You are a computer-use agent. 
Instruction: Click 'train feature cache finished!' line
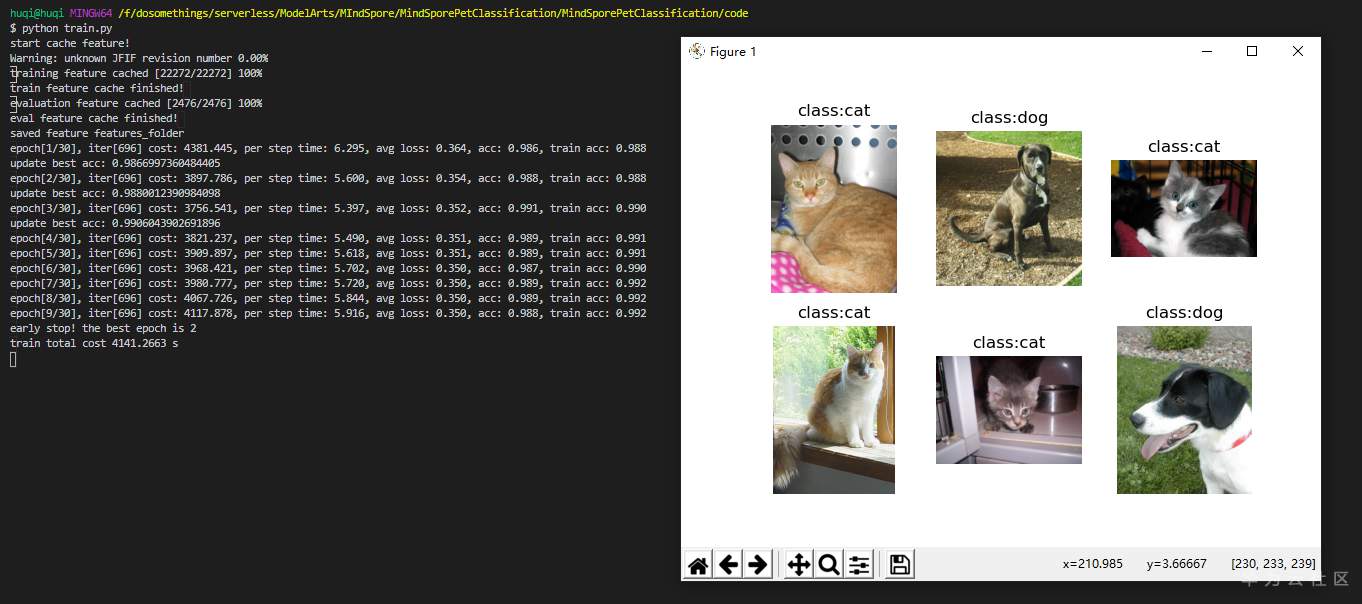97,88
